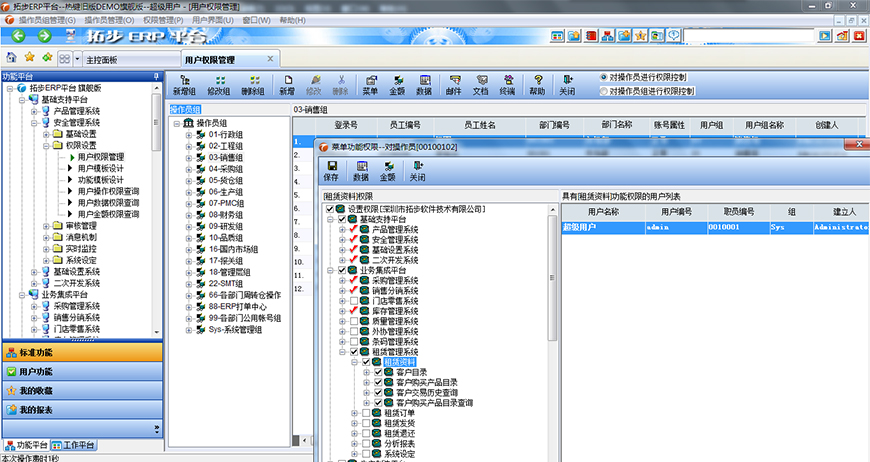Click the 新增组 (add group) toolbar icon

183,84
